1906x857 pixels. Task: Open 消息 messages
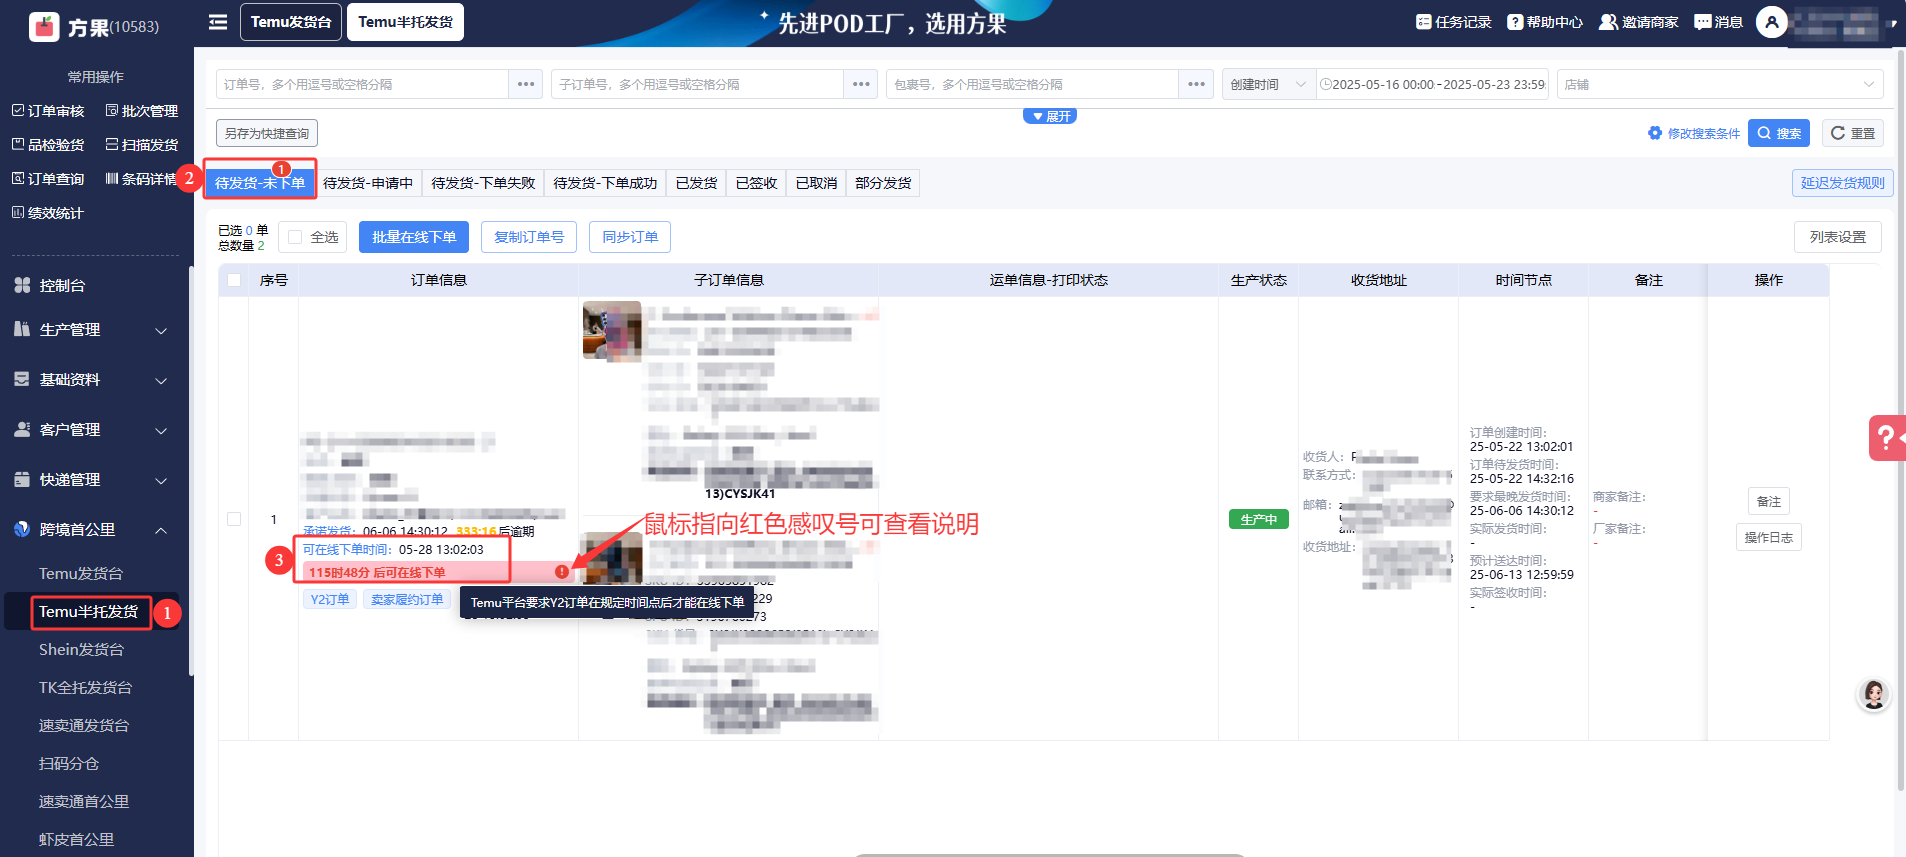tap(1719, 22)
